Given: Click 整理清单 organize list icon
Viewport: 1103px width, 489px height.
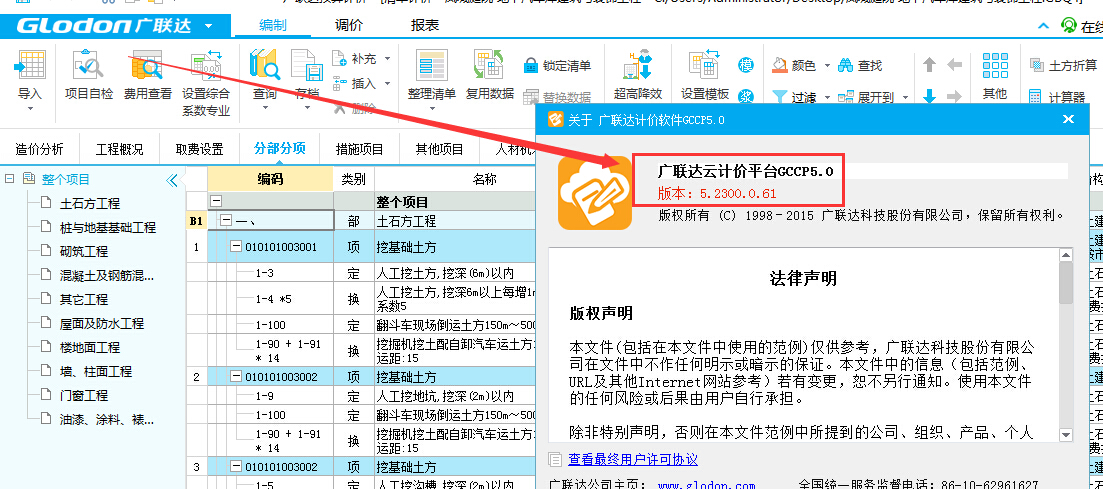Looking at the screenshot, I should click(x=432, y=66).
